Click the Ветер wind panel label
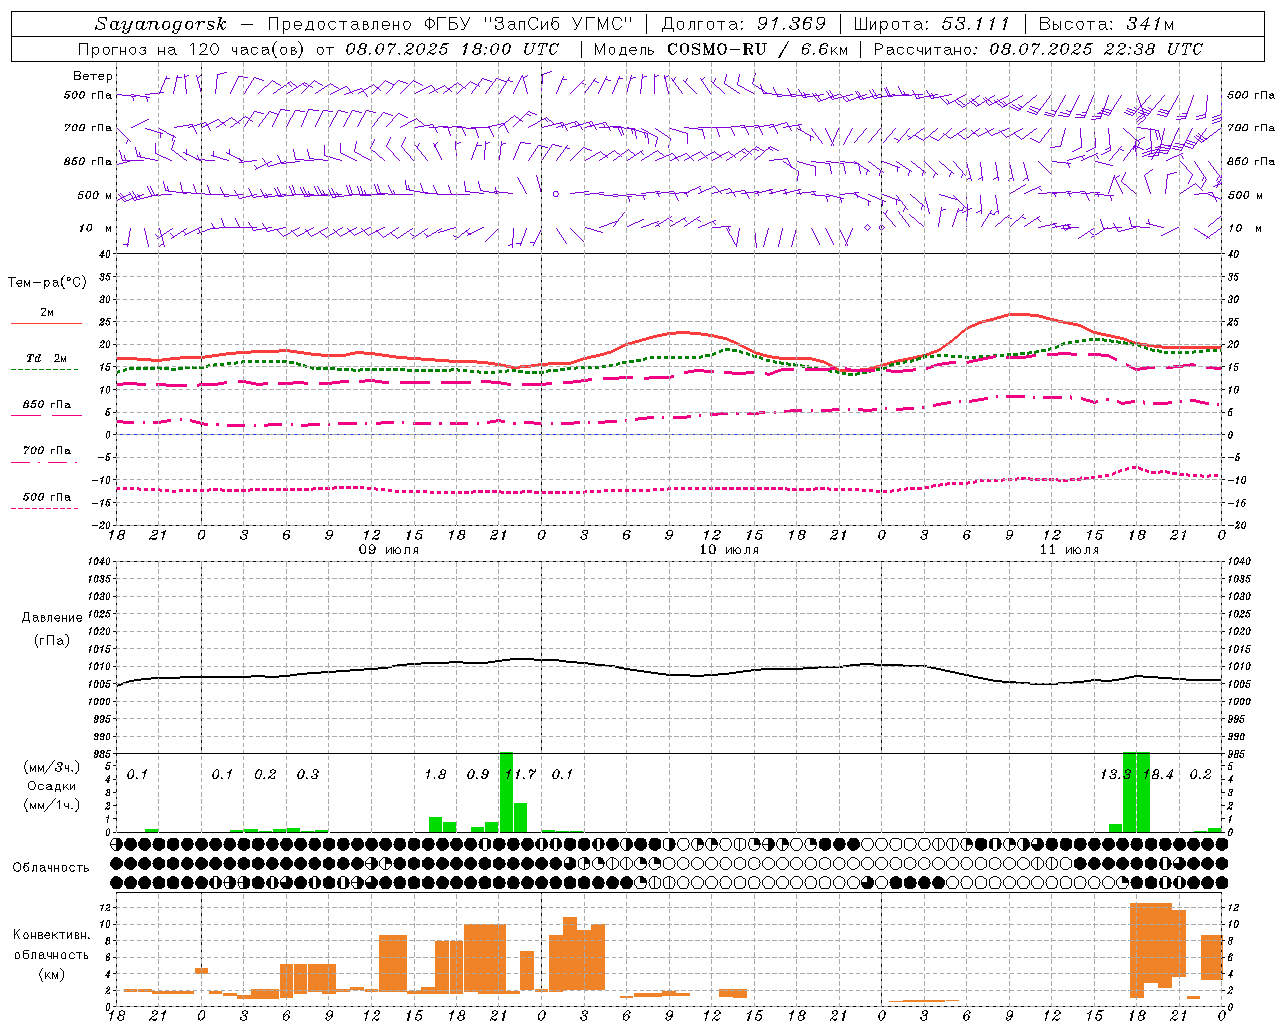The width and height of the screenshot is (1280, 1024). 92,76
